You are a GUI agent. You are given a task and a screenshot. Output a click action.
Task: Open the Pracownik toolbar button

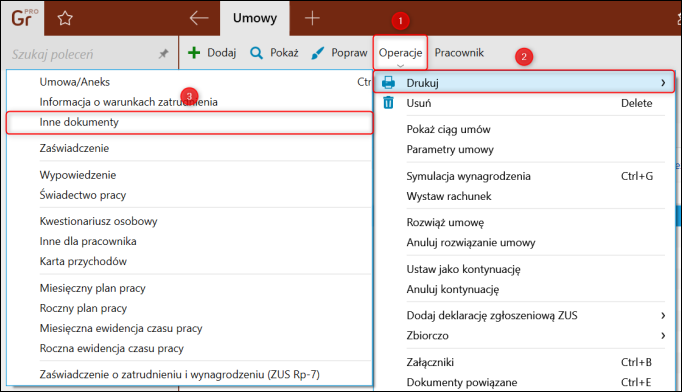[x=459, y=53]
